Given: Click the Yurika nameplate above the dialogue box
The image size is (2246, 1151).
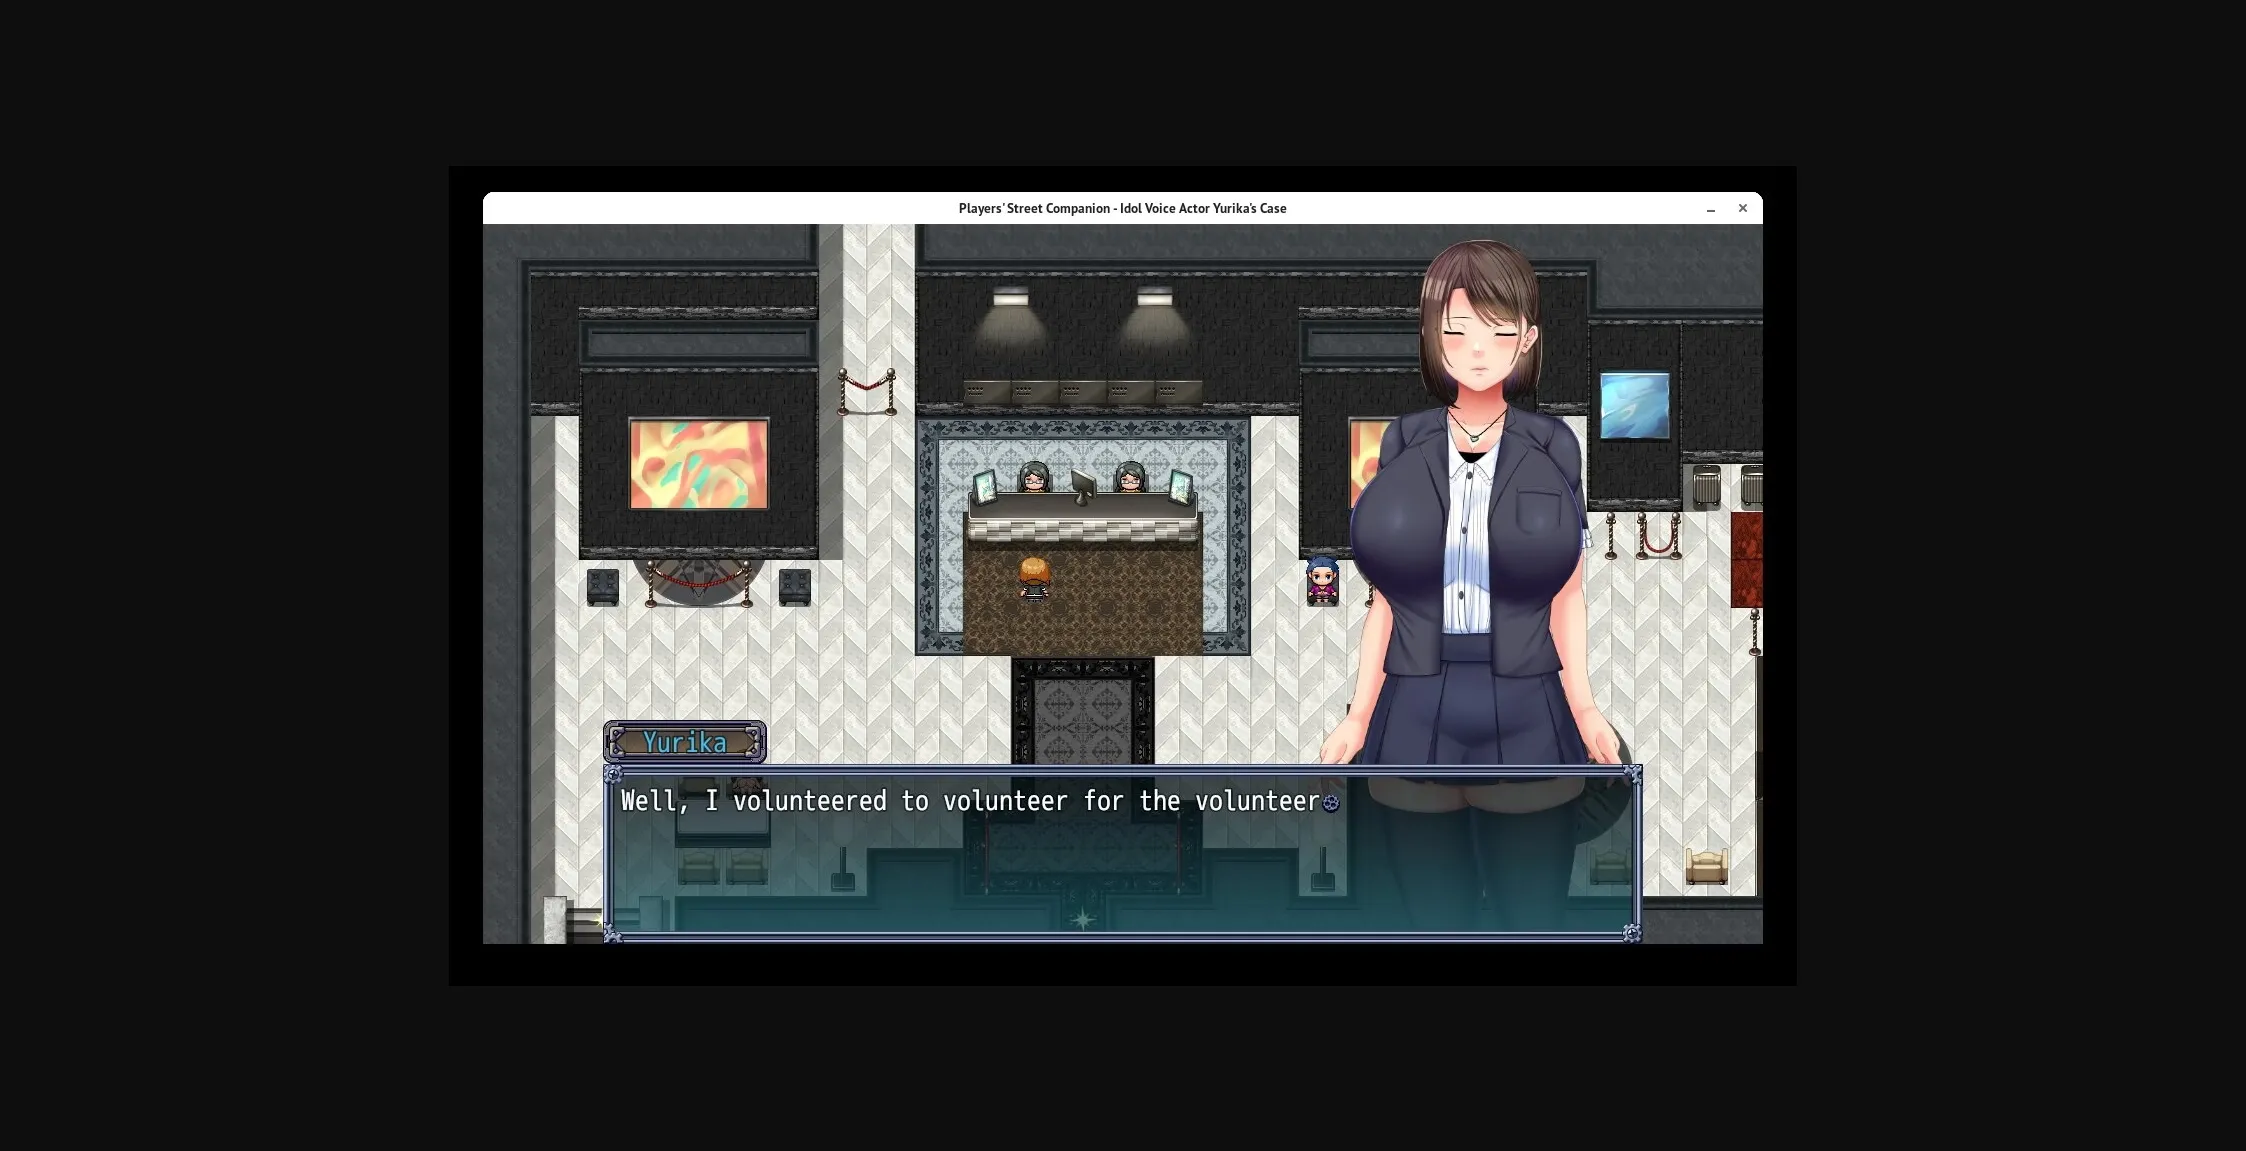Looking at the screenshot, I should tap(685, 742).
